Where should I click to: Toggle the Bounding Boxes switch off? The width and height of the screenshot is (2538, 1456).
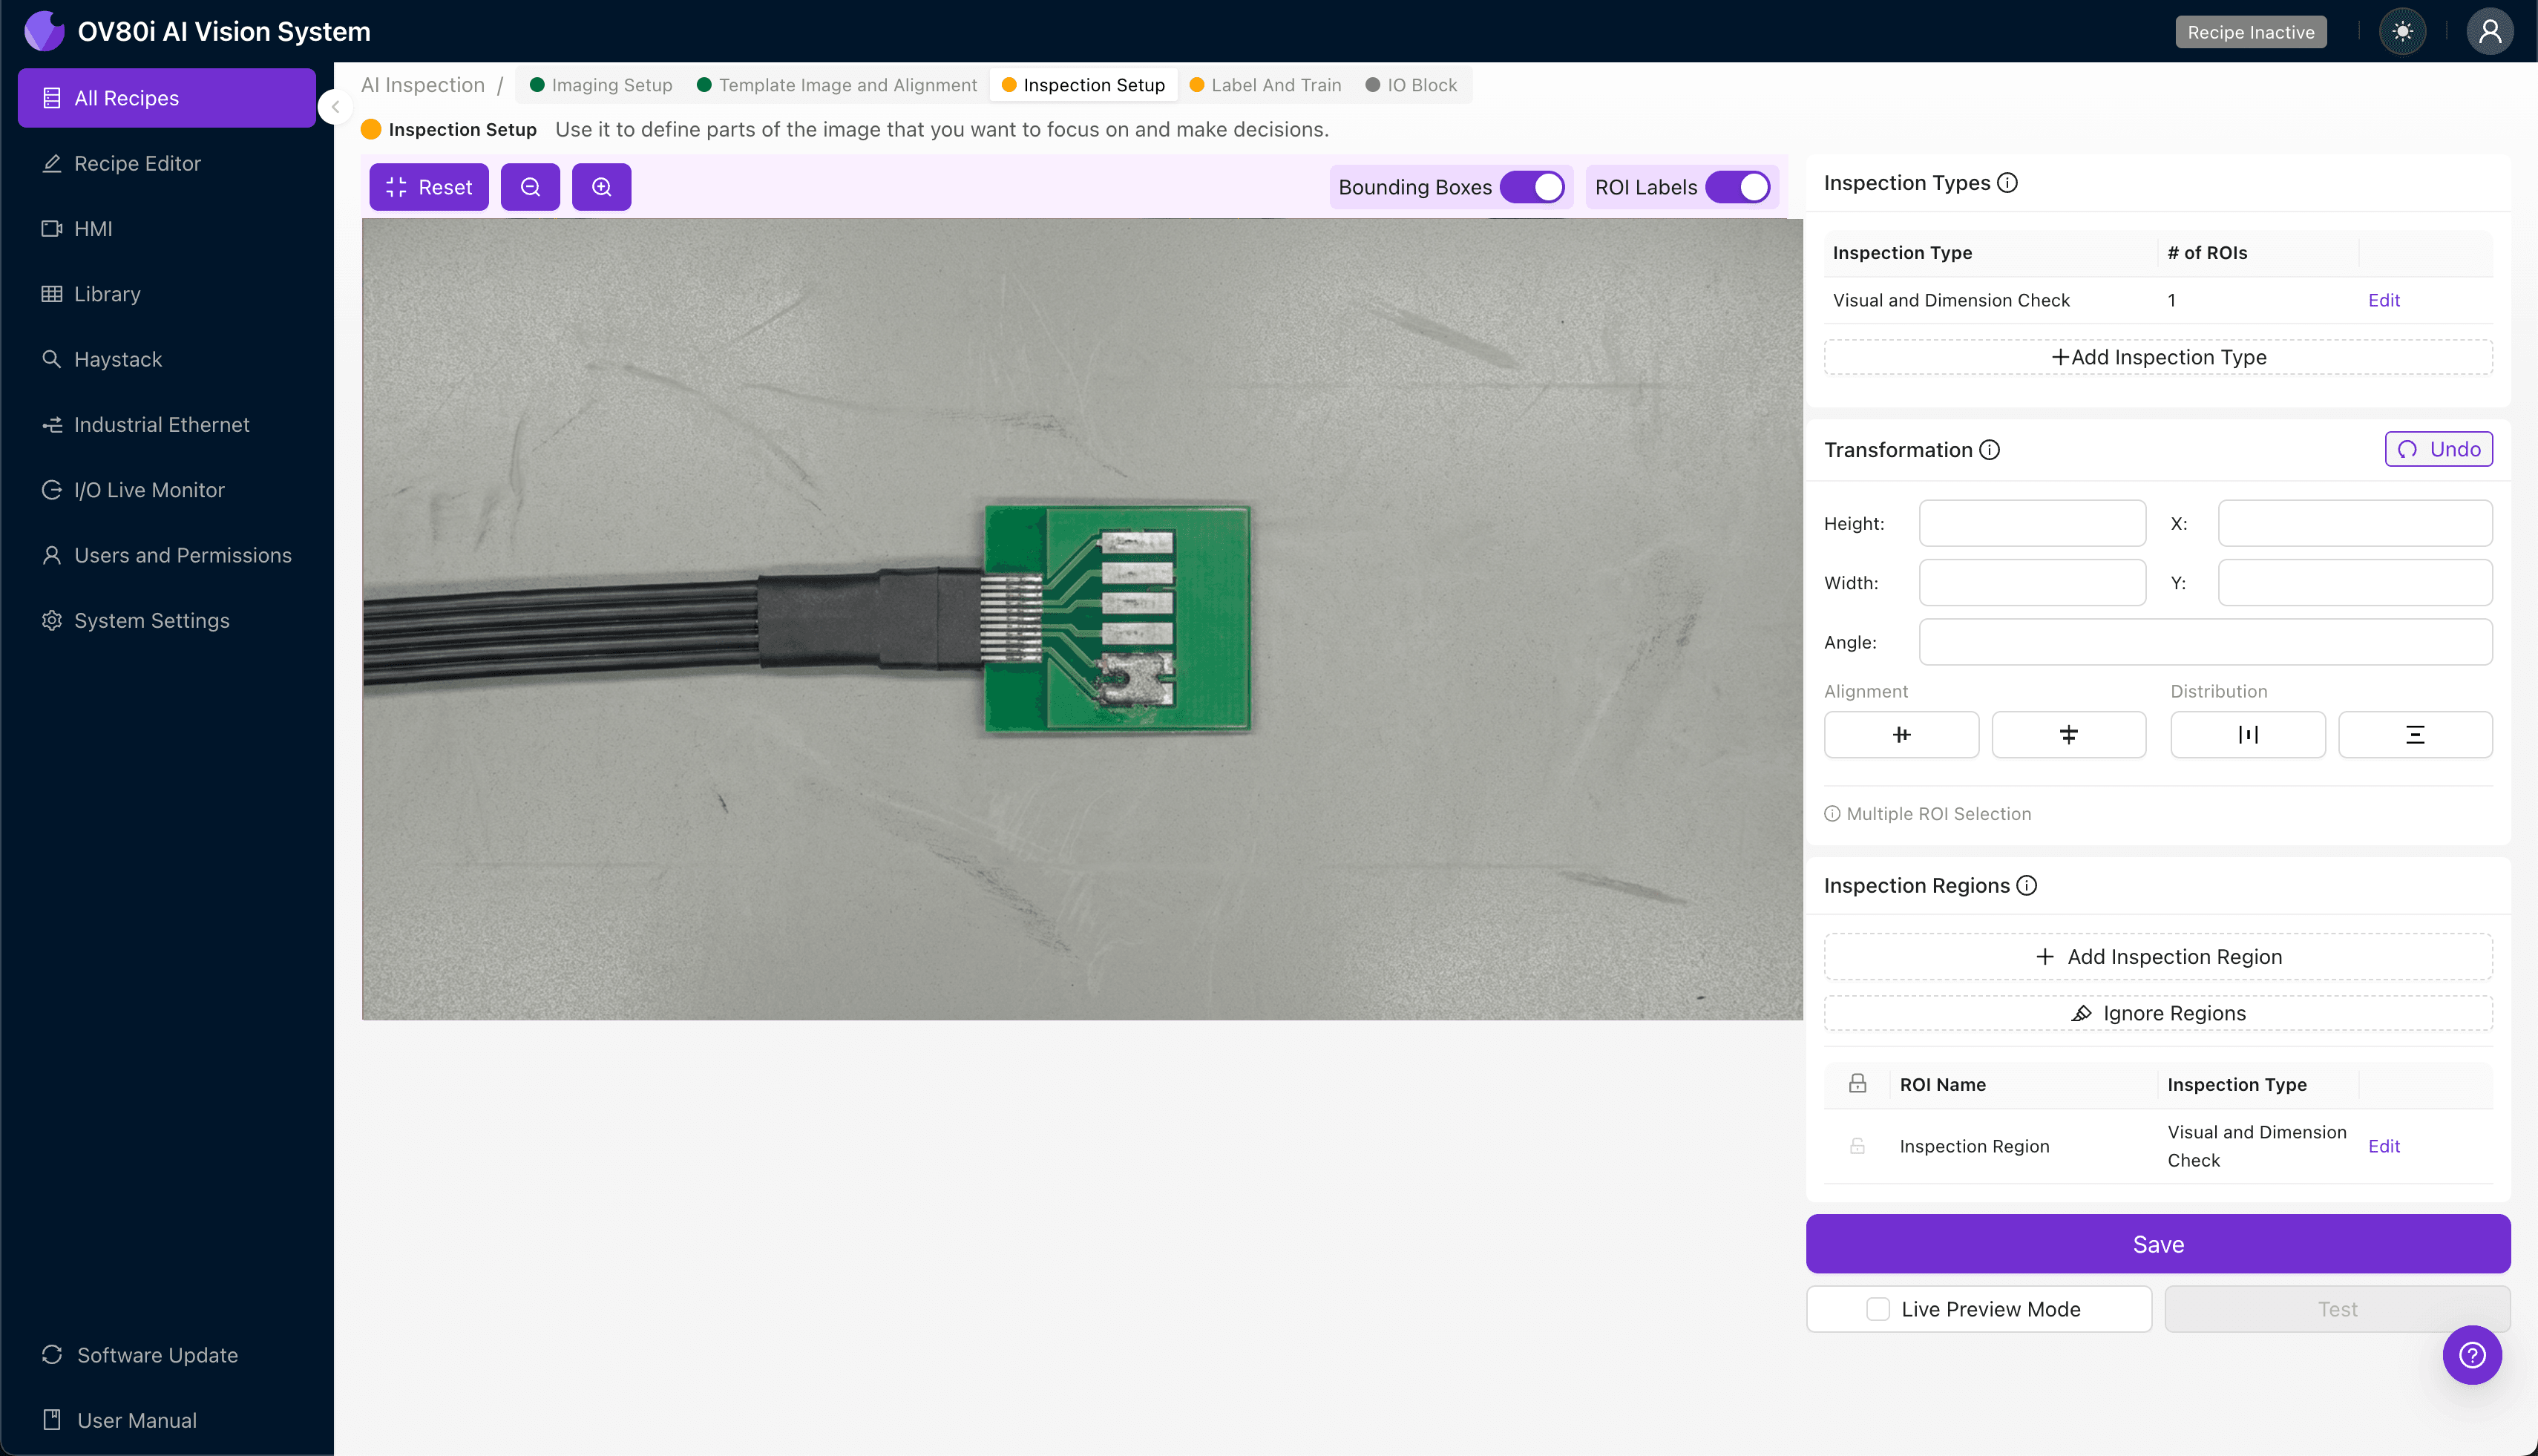tap(1533, 186)
